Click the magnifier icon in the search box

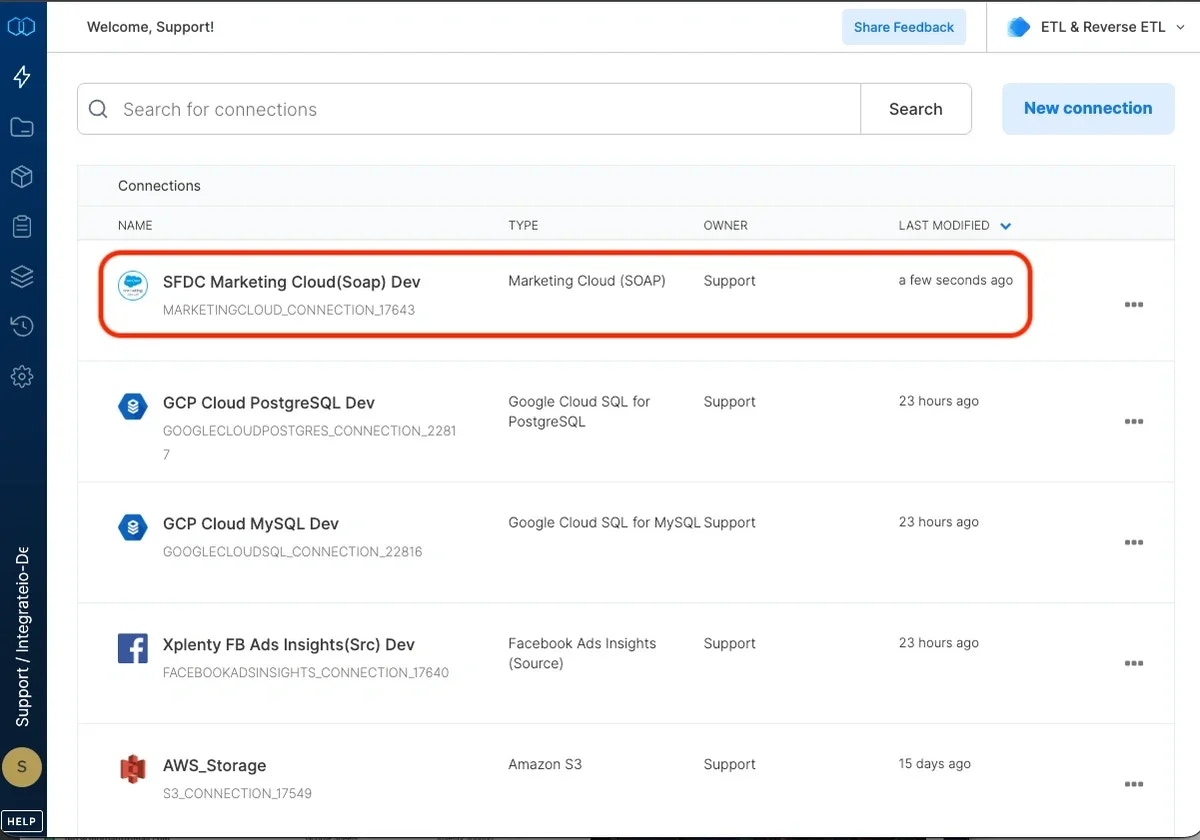pyautogui.click(x=98, y=109)
